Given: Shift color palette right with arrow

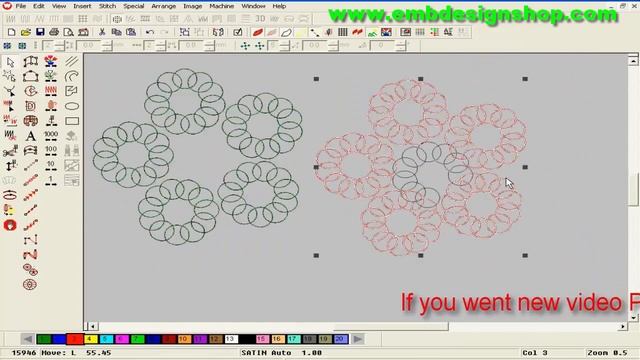Looking at the screenshot, I should pos(358,339).
